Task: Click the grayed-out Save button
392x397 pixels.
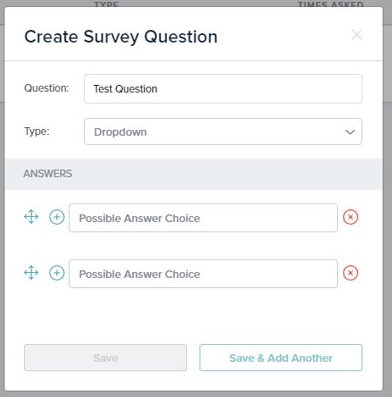Action: pos(105,358)
